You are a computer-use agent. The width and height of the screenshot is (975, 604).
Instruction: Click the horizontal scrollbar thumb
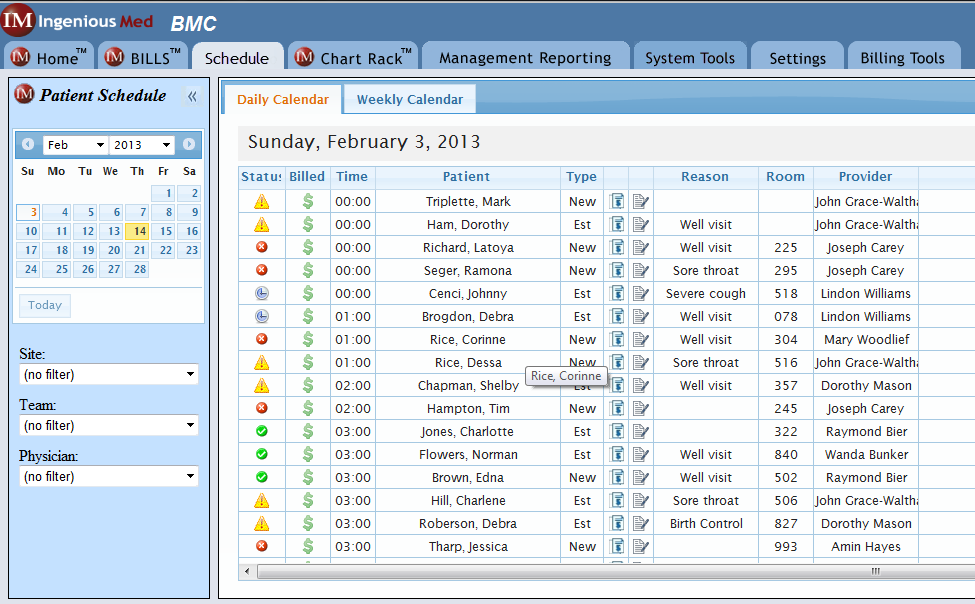616,571
